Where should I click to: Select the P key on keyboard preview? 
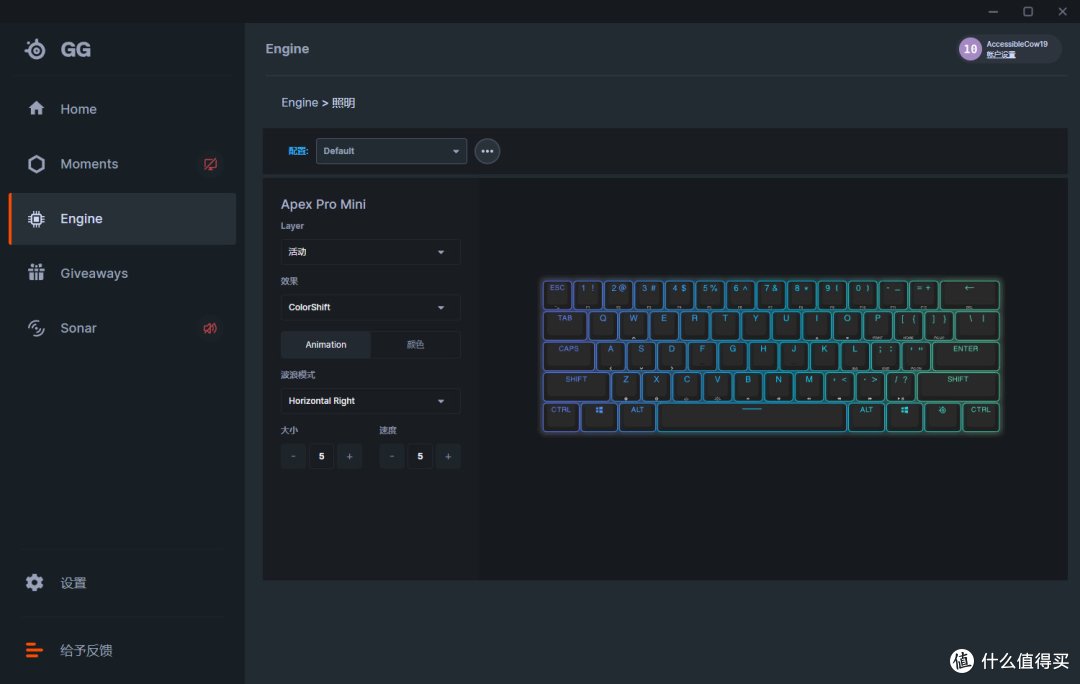[x=878, y=325]
